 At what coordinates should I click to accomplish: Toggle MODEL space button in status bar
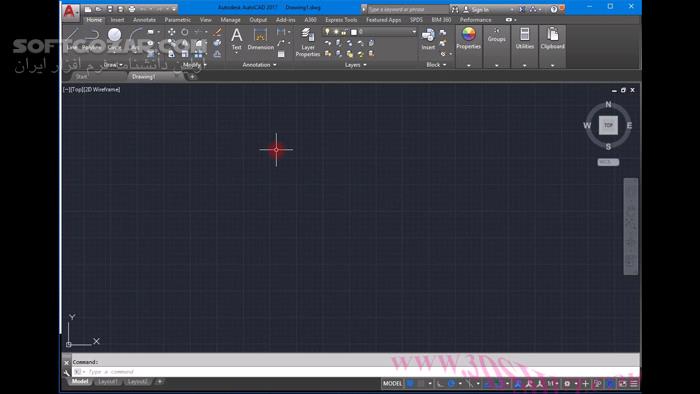392,383
